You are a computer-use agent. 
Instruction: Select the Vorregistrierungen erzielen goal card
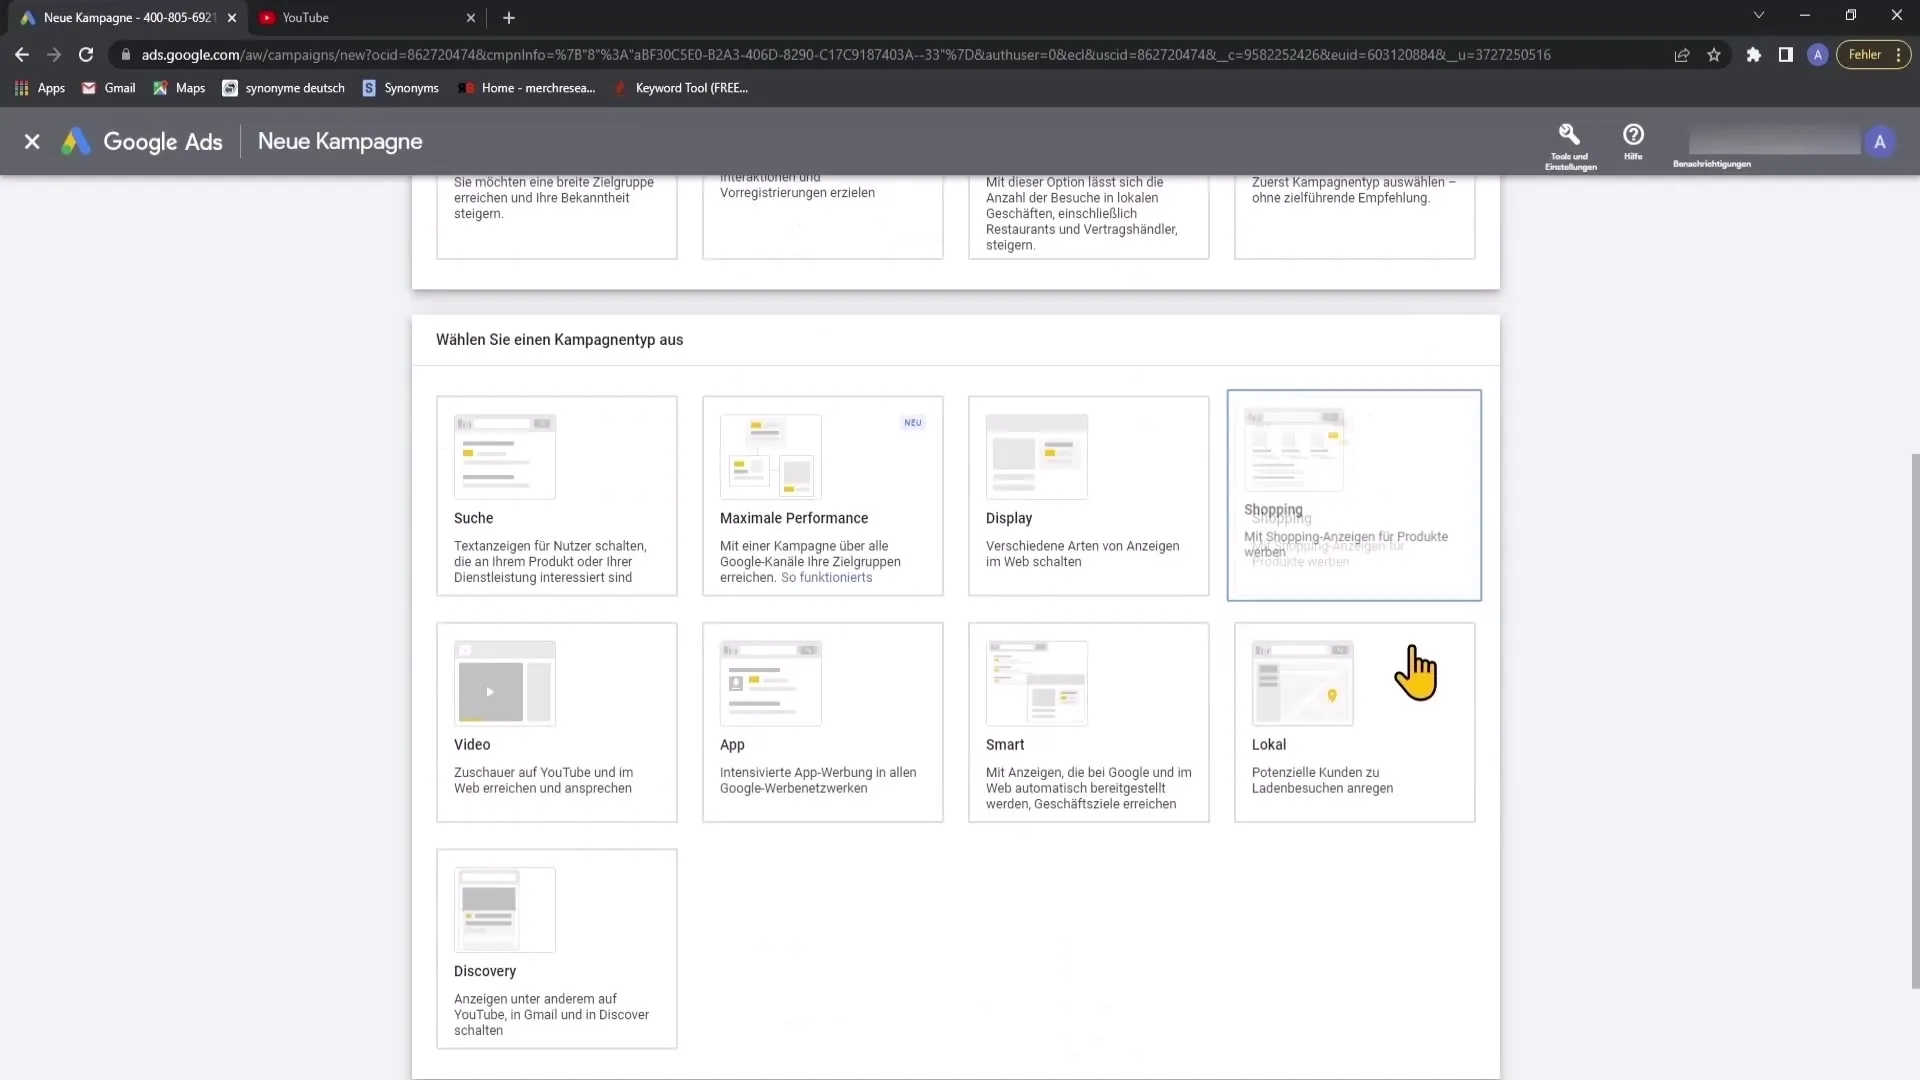point(823,217)
